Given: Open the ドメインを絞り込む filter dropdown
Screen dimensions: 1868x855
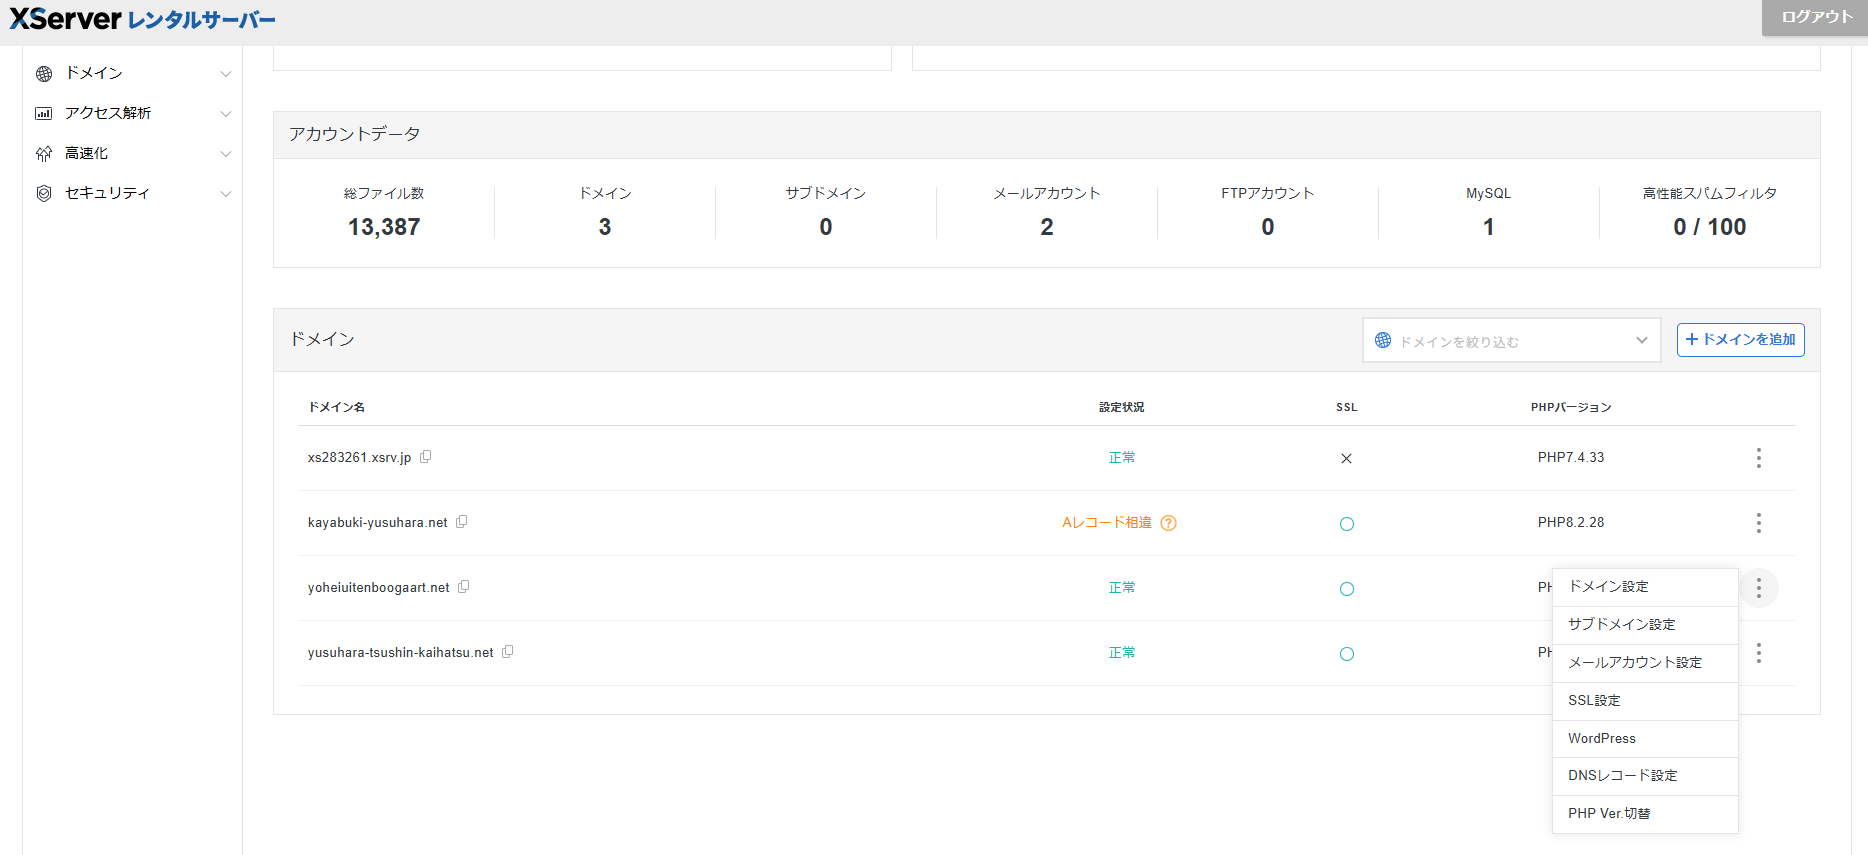Looking at the screenshot, I should [x=1511, y=341].
